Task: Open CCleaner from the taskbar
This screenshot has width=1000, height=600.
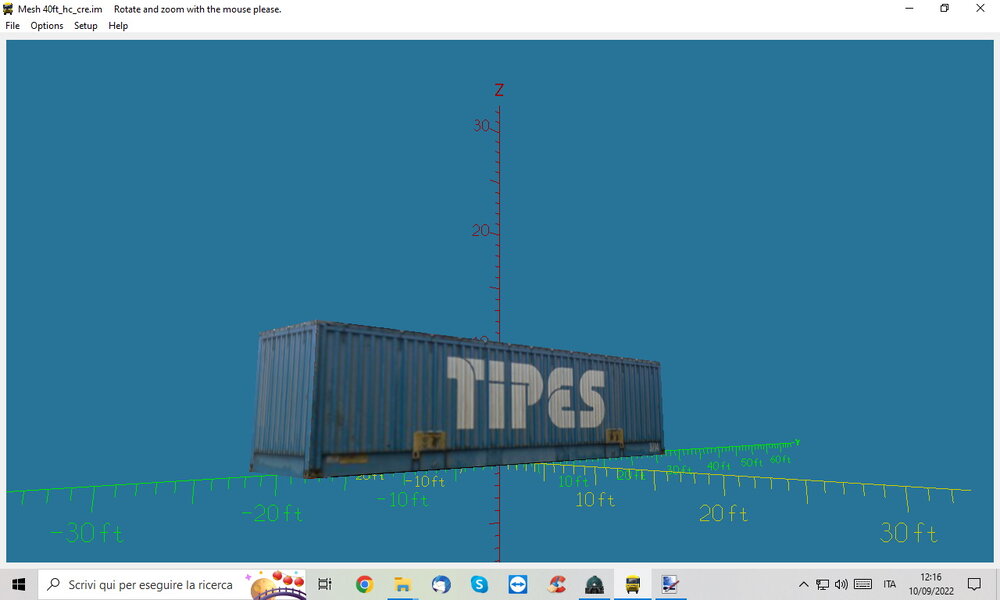Action: 556,584
